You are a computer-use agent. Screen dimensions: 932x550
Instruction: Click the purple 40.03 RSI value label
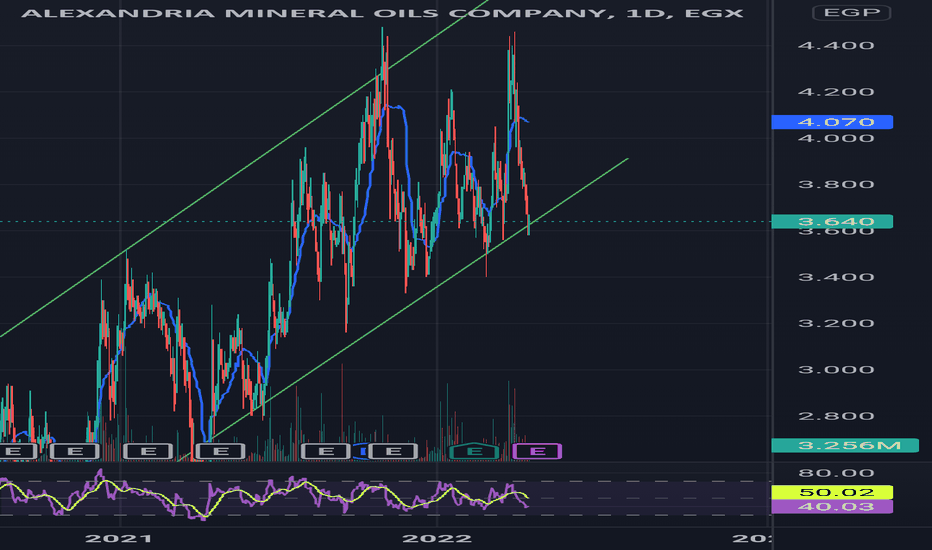[832, 507]
